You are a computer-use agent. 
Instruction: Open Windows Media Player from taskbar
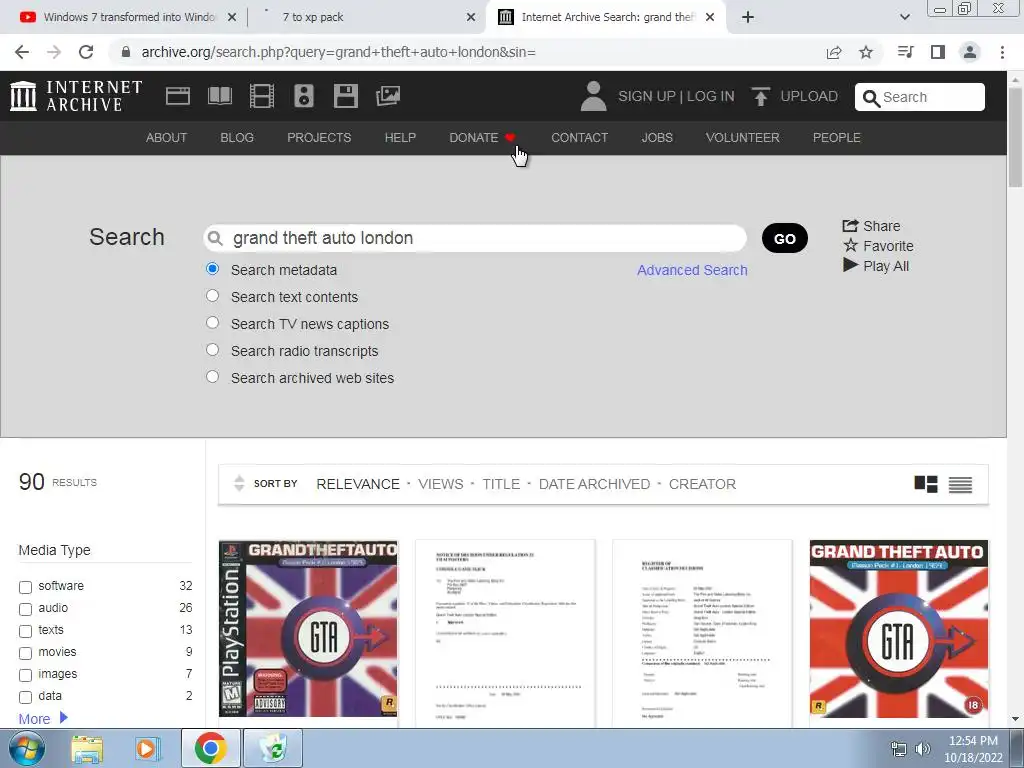(x=147, y=748)
